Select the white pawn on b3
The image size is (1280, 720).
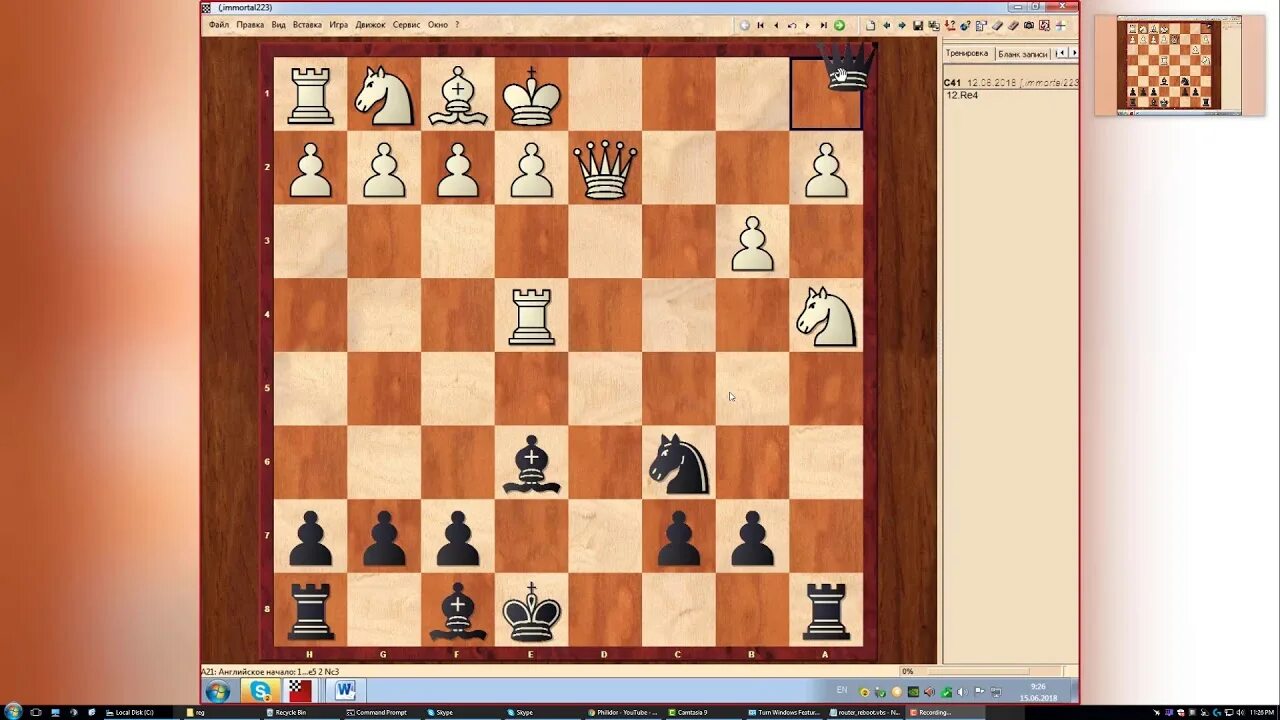[x=752, y=242]
